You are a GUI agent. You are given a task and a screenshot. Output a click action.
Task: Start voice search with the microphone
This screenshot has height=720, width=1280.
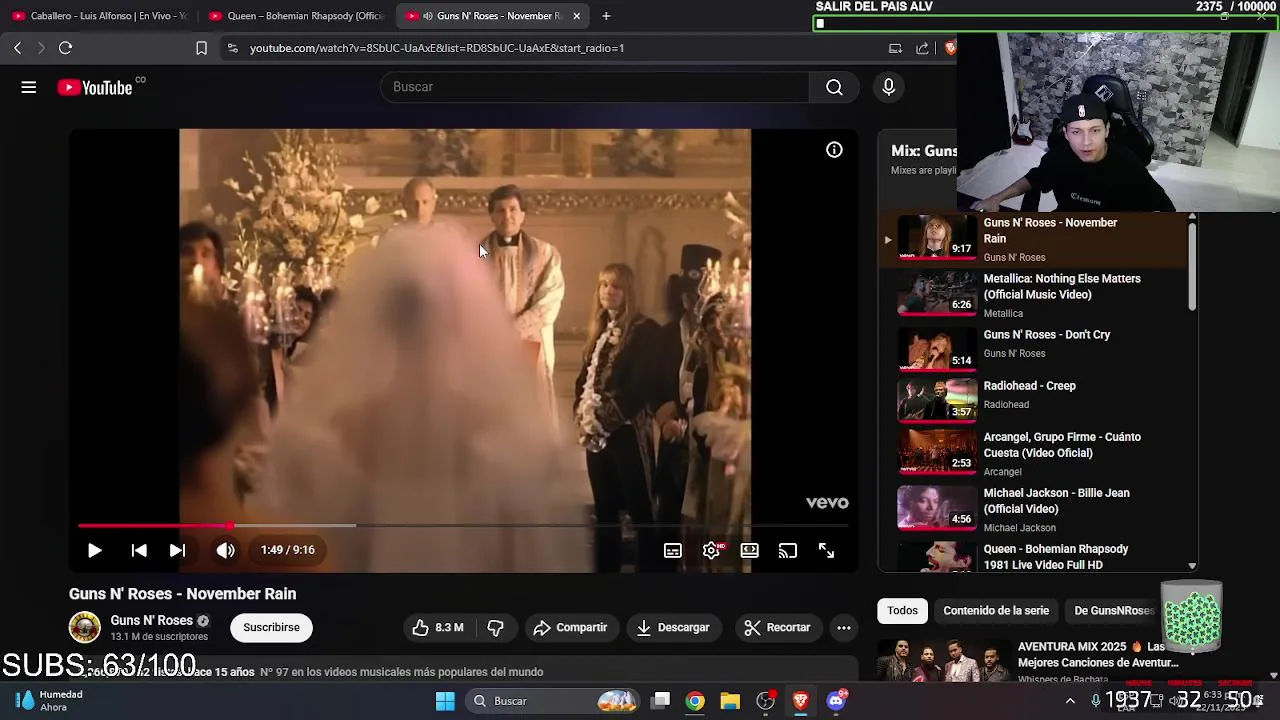(x=888, y=87)
